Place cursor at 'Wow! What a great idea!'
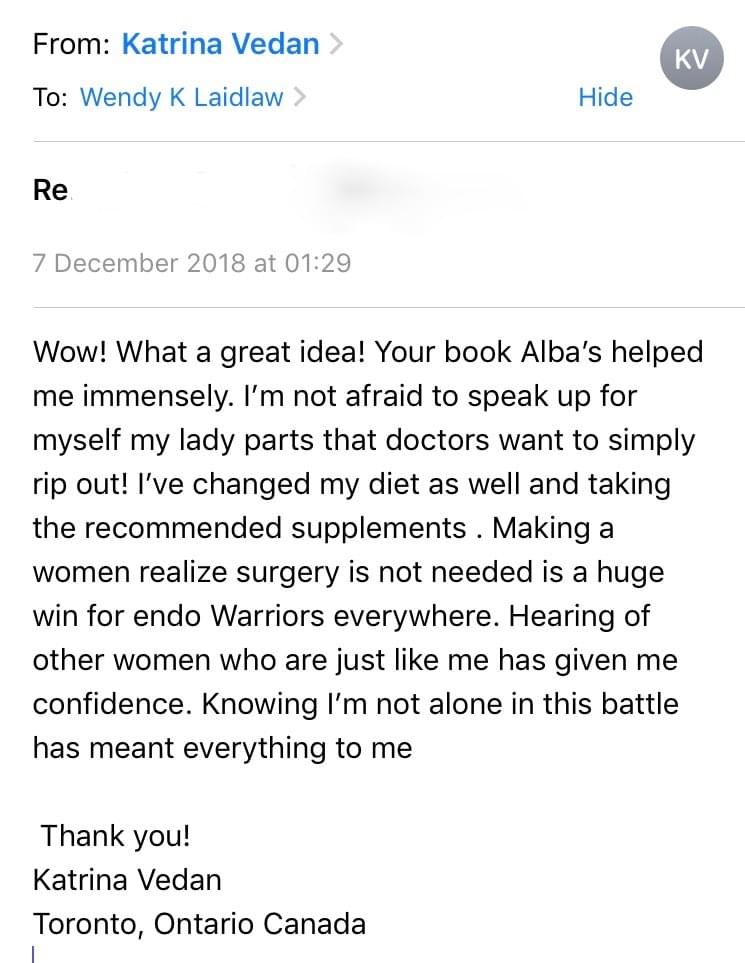The image size is (745, 963). tap(199, 352)
